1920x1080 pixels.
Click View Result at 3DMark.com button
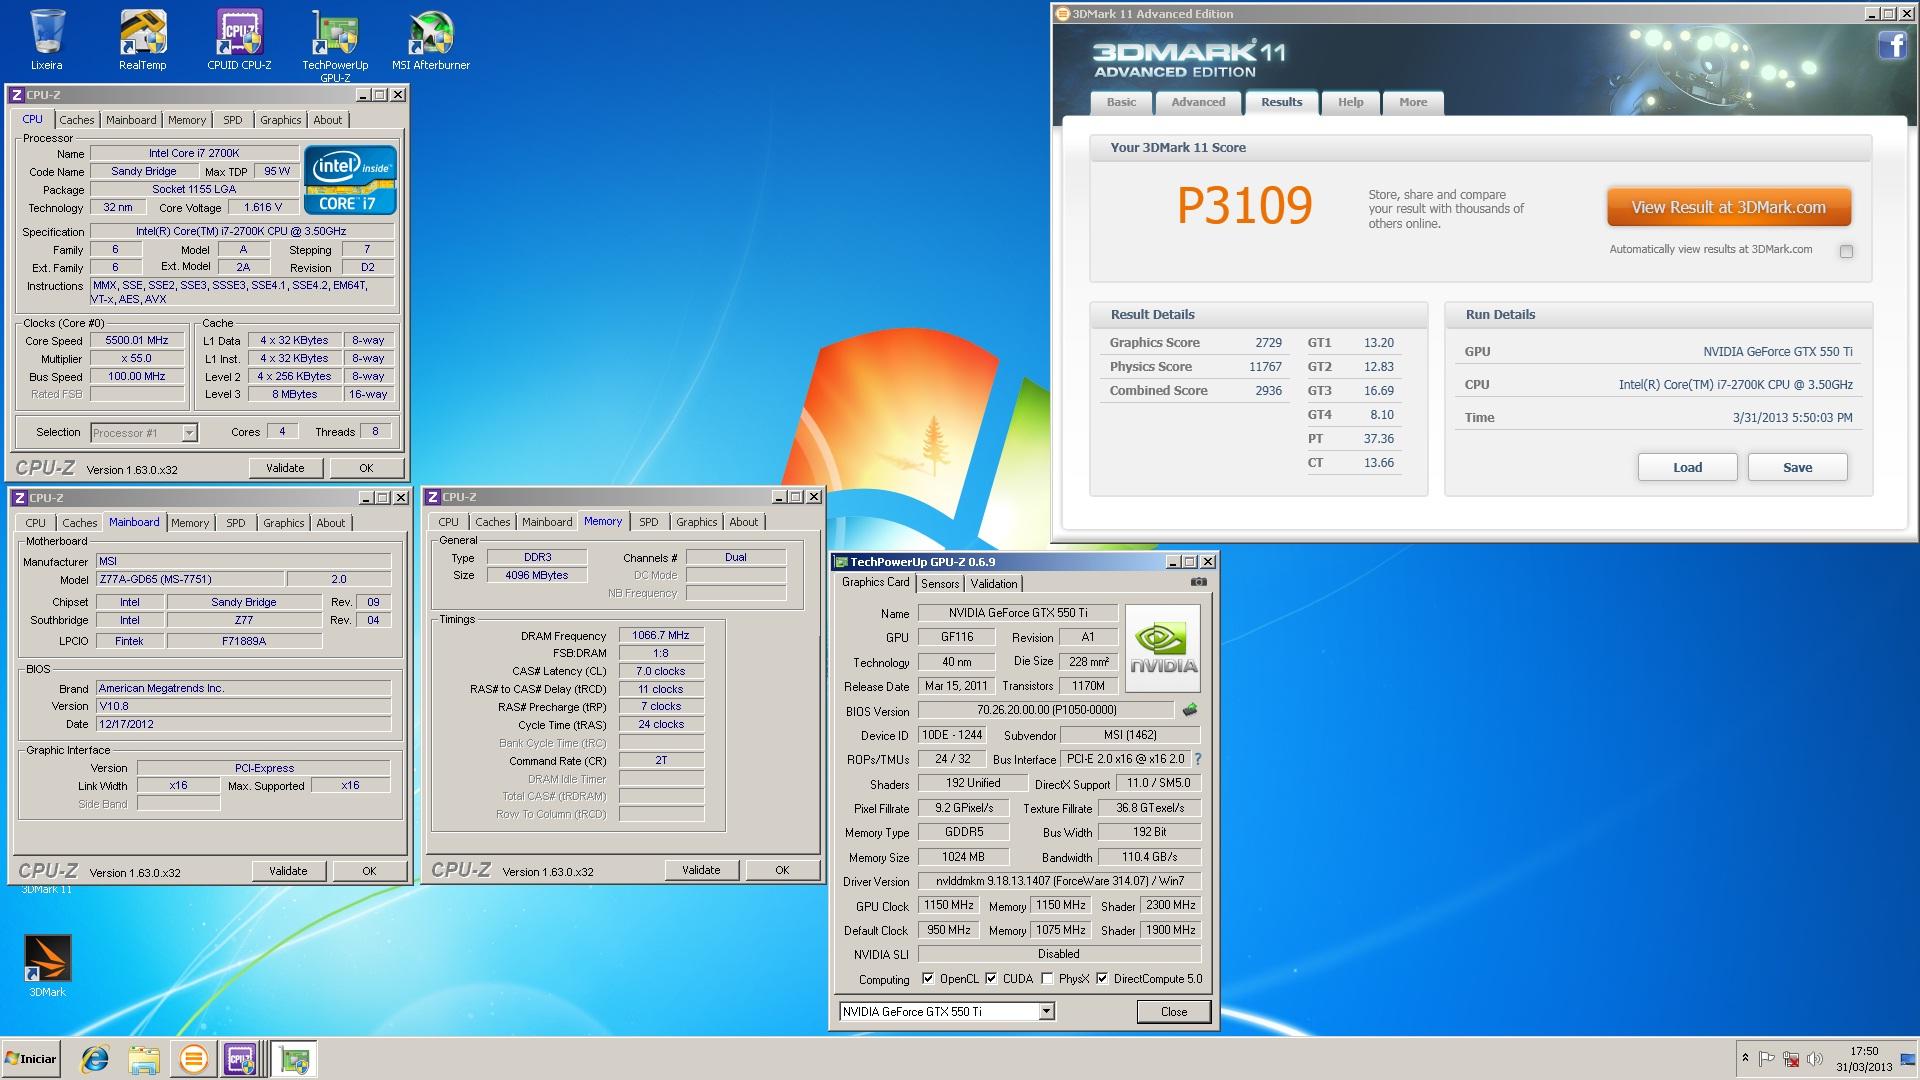(x=1729, y=208)
